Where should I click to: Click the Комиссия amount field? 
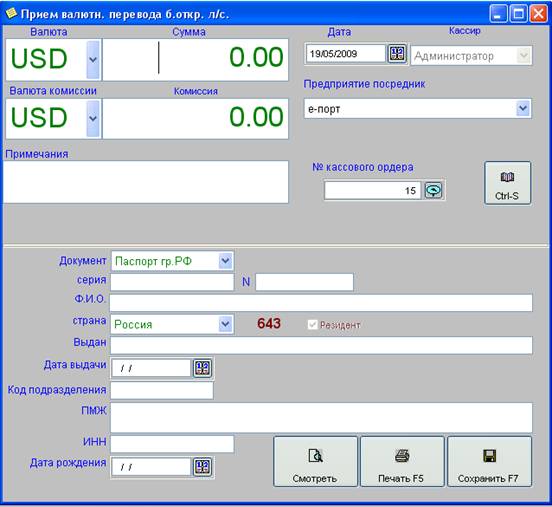(195, 119)
